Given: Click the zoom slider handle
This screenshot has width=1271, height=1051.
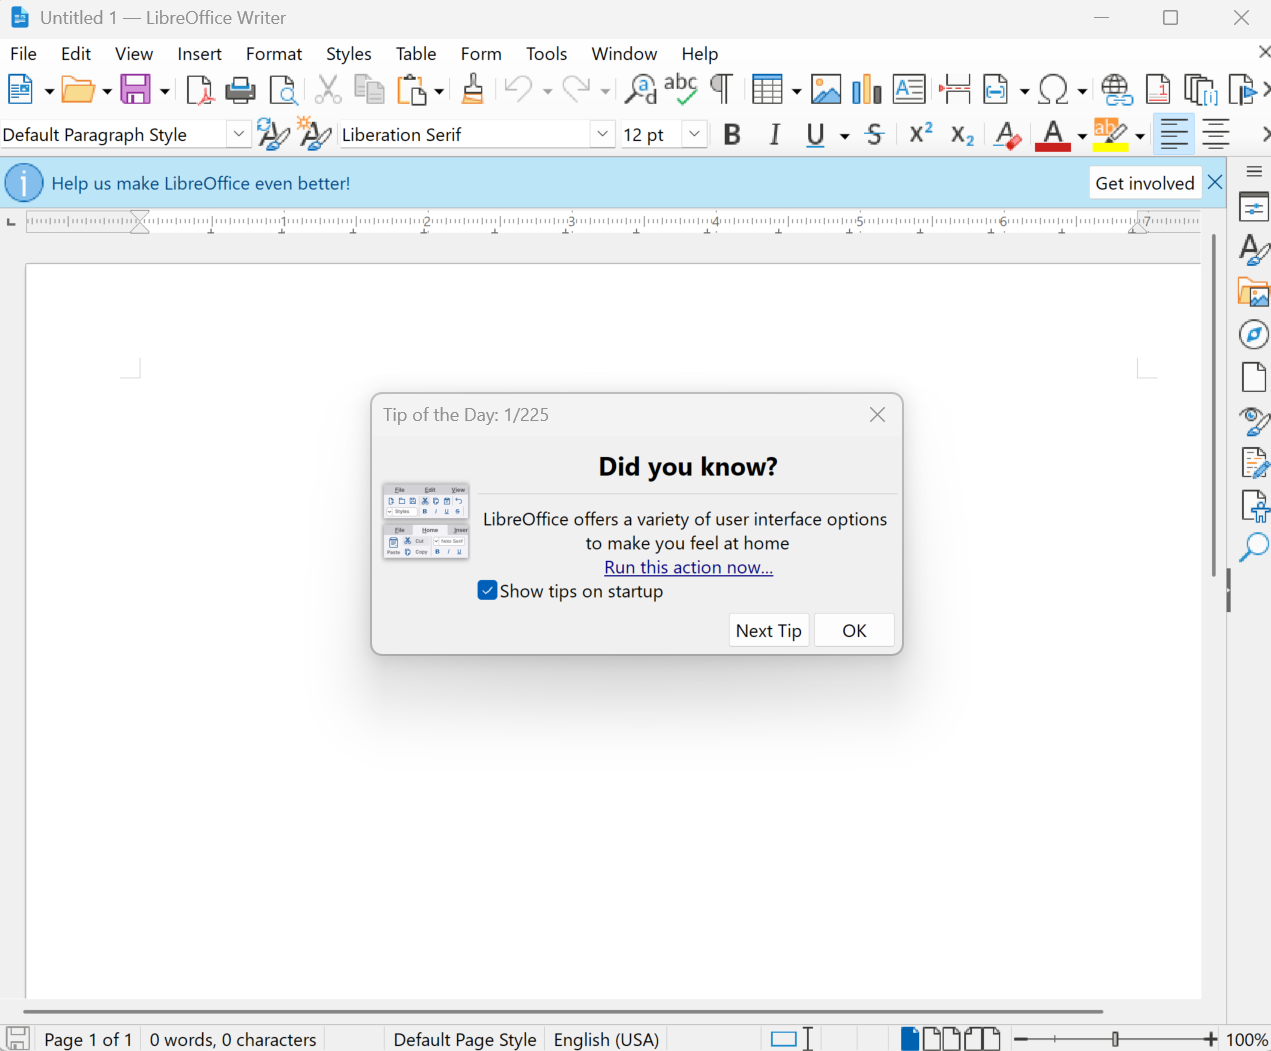Looking at the screenshot, I should [x=1115, y=1039].
